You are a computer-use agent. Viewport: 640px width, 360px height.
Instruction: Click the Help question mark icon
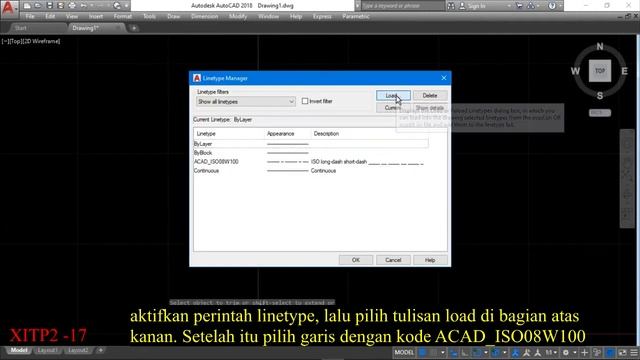[552, 6]
